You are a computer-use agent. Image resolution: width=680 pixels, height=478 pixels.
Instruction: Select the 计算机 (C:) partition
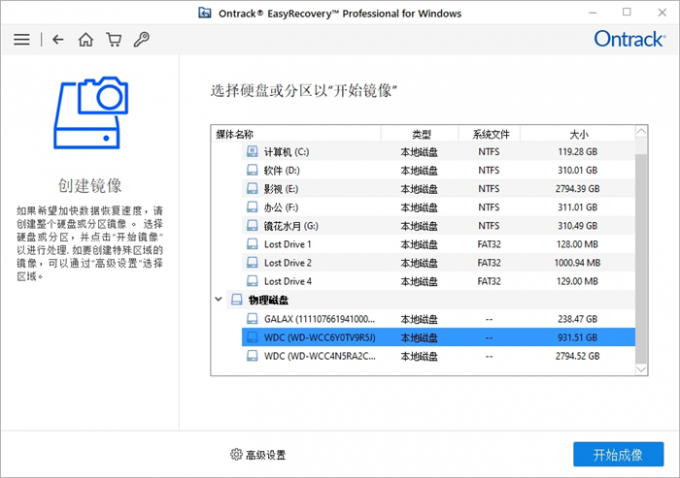(438, 151)
